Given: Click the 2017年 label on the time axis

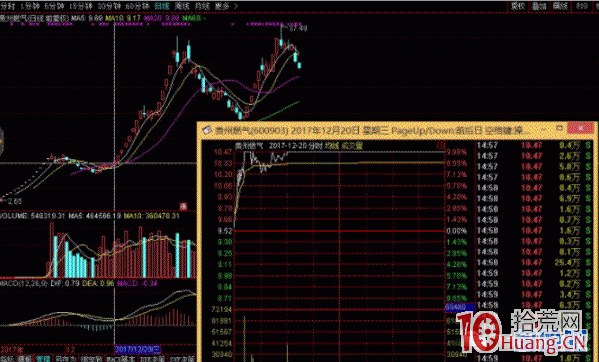Looking at the screenshot, I should coord(12,349).
